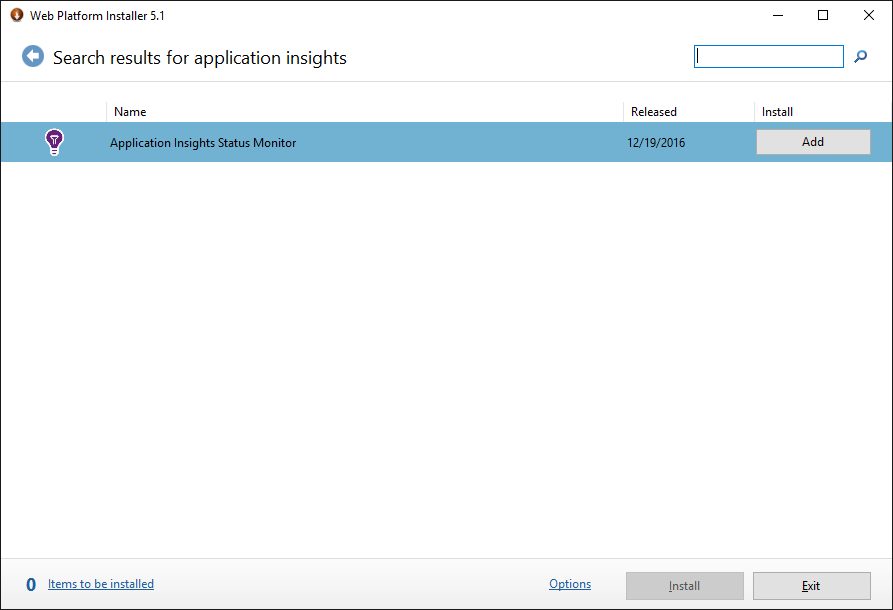Image resolution: width=893 pixels, height=610 pixels.
Task: Minimize the installer window
Action: point(778,15)
